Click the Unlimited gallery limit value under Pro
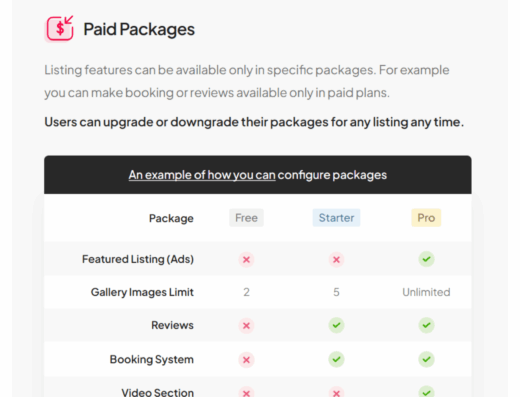 coord(426,292)
